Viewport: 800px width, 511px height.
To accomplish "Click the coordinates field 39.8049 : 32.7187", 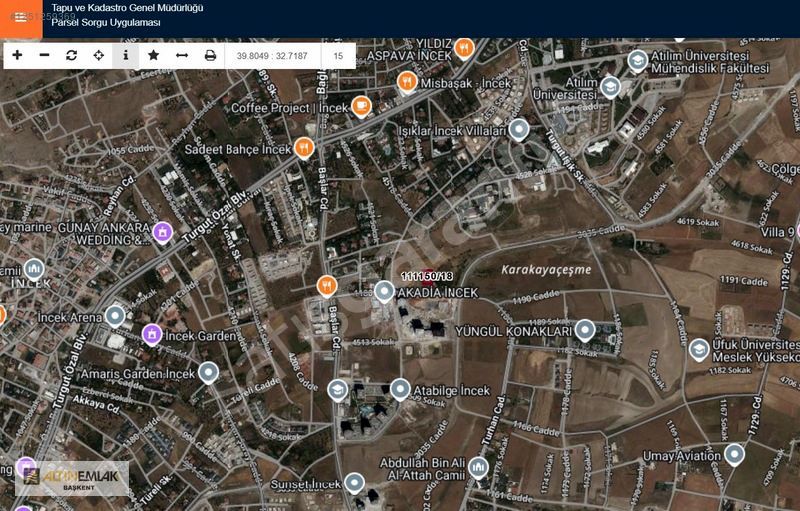I will tap(272, 56).
